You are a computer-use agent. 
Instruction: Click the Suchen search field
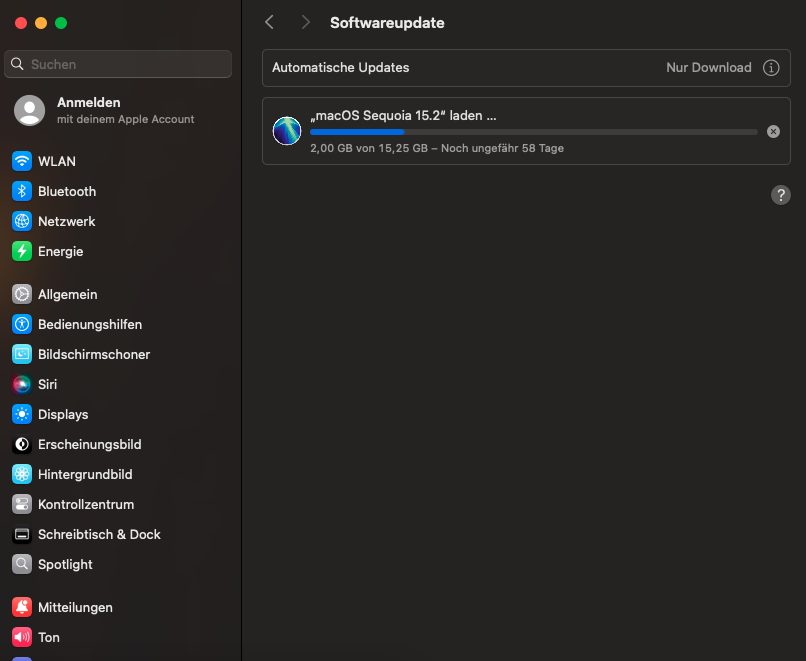[118, 64]
